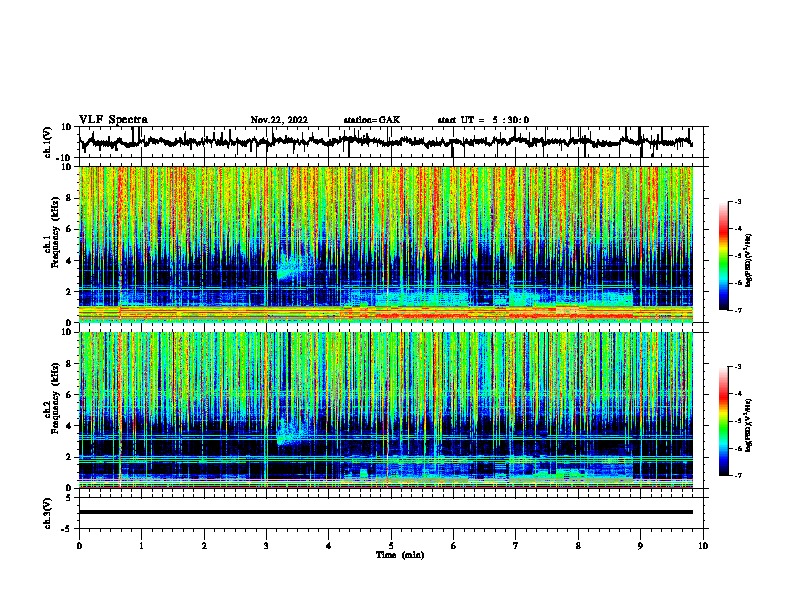Click the "0" tick on the Time axis

pyautogui.click(x=79, y=545)
